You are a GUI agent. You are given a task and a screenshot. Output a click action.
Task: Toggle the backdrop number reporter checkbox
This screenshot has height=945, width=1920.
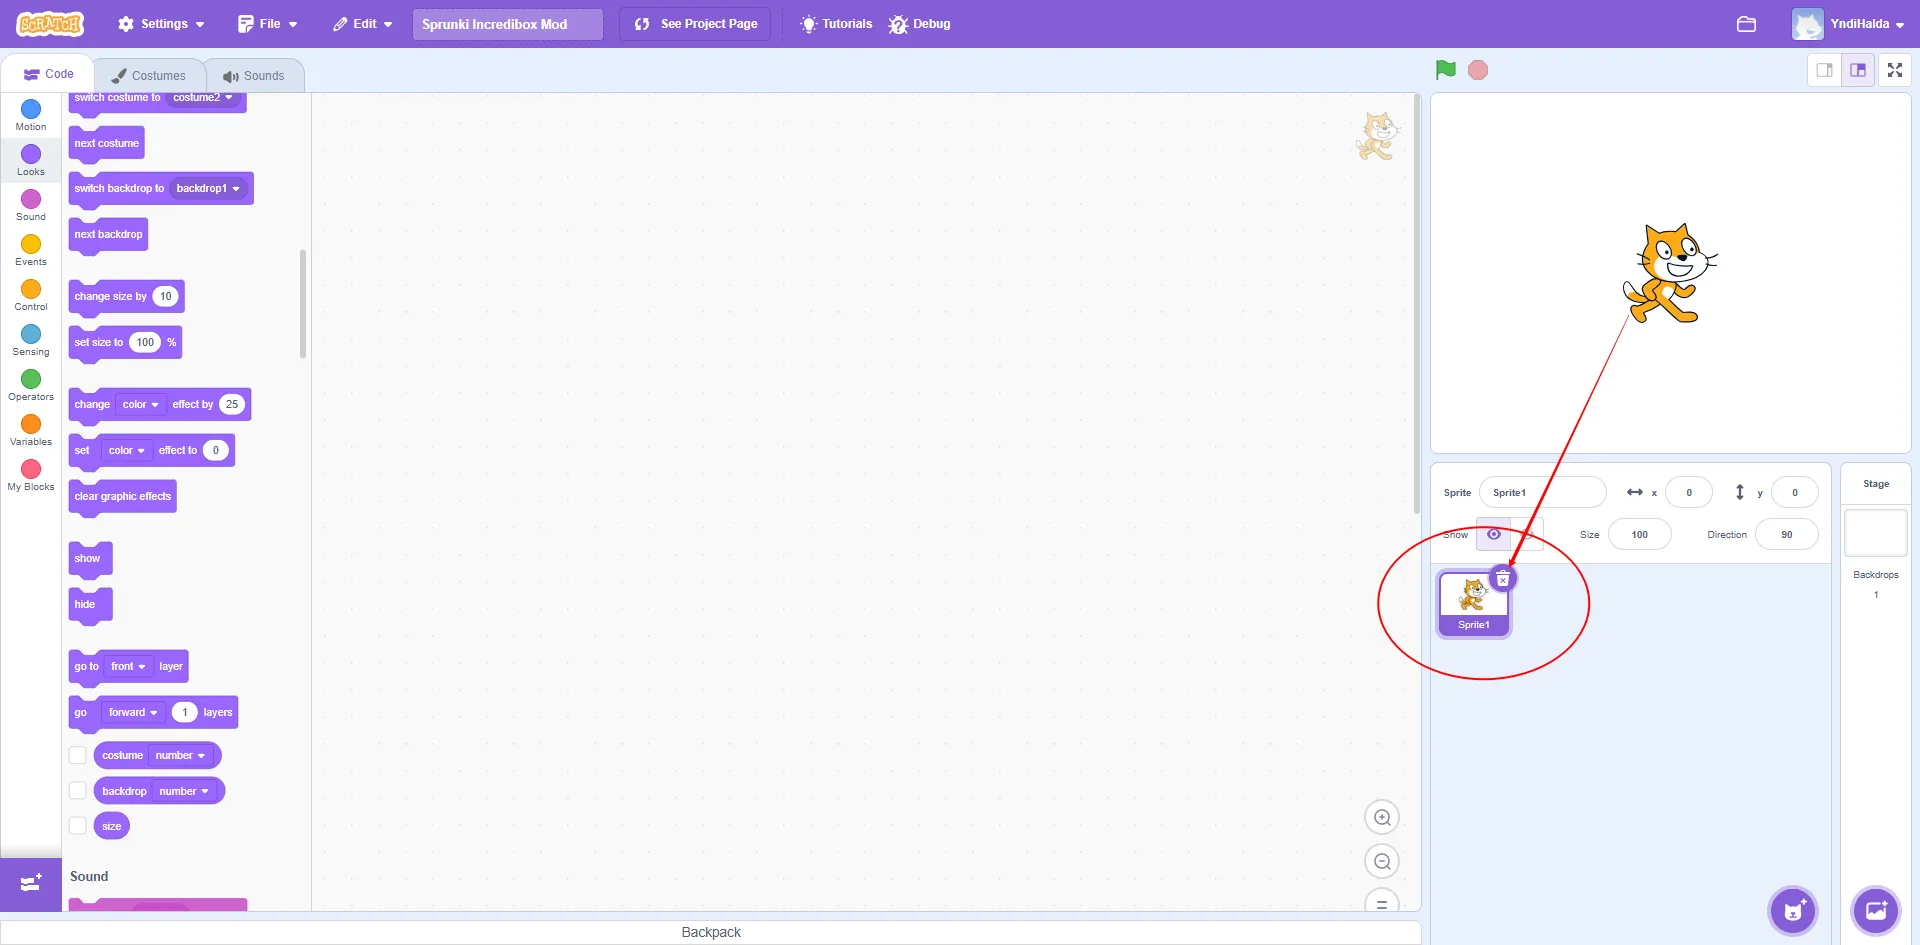point(77,791)
